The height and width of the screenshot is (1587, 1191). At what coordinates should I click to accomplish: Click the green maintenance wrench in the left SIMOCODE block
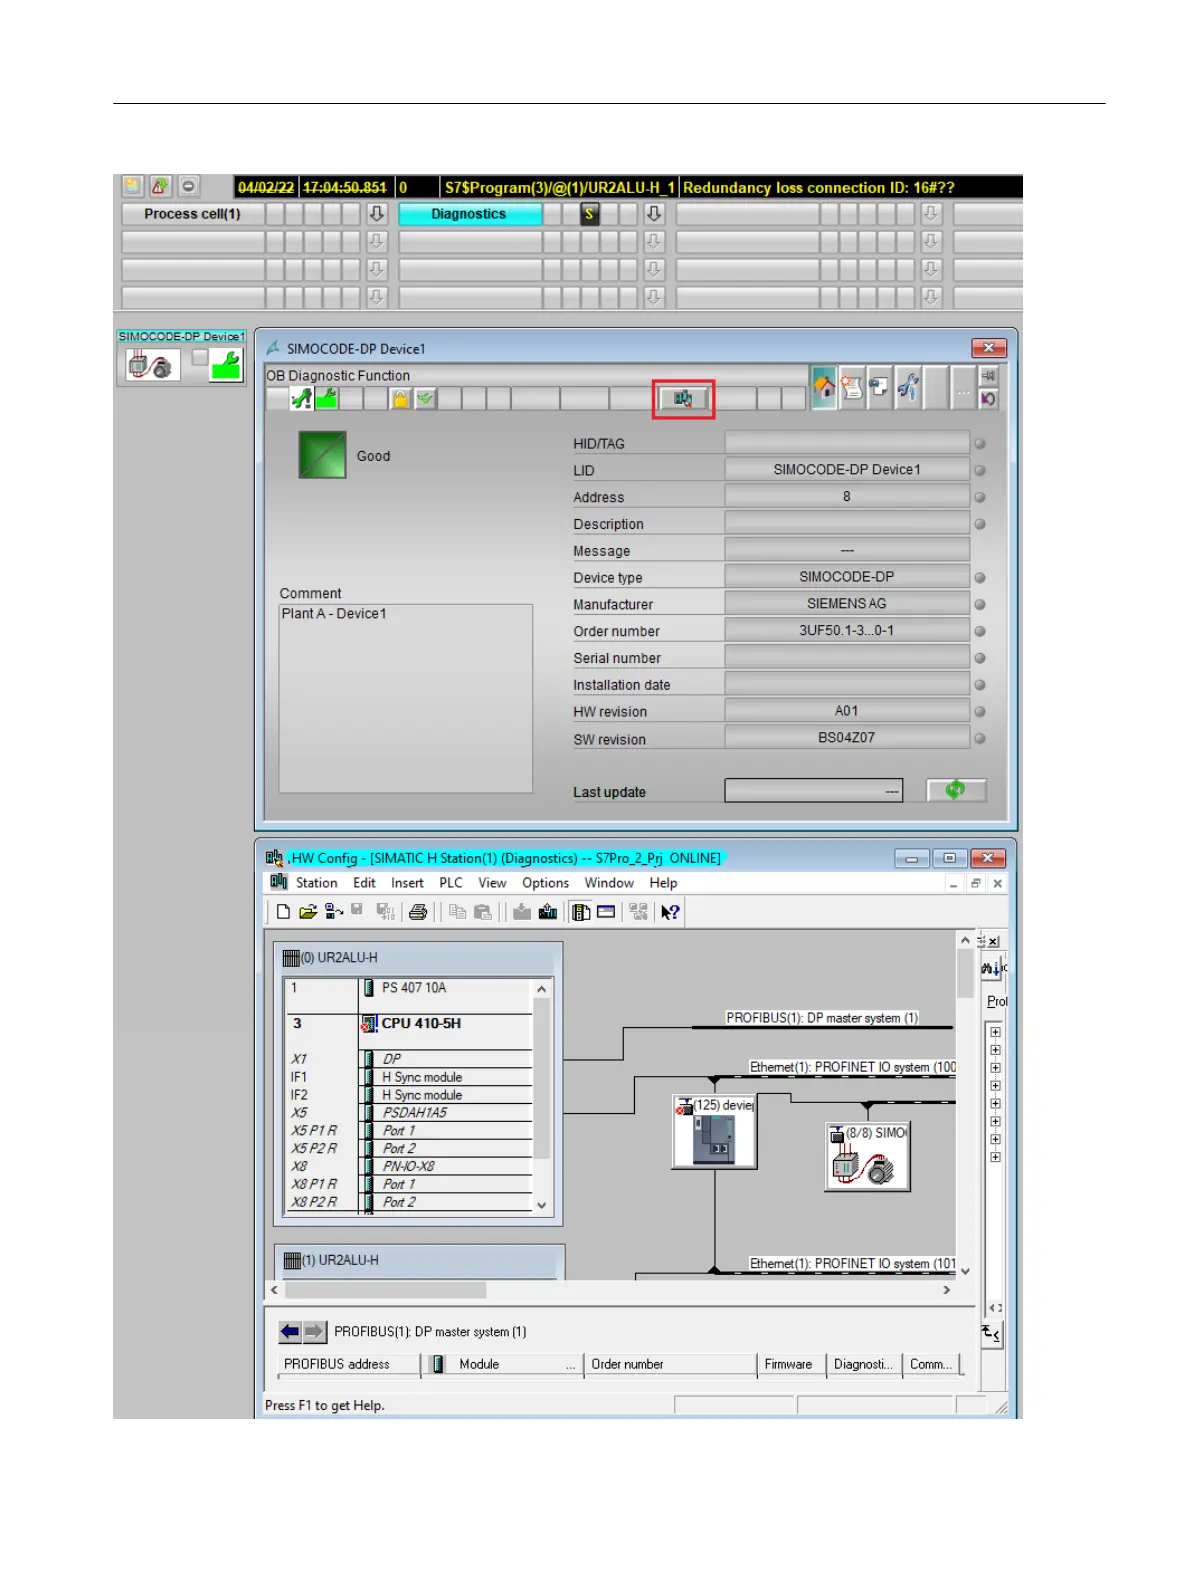(227, 365)
